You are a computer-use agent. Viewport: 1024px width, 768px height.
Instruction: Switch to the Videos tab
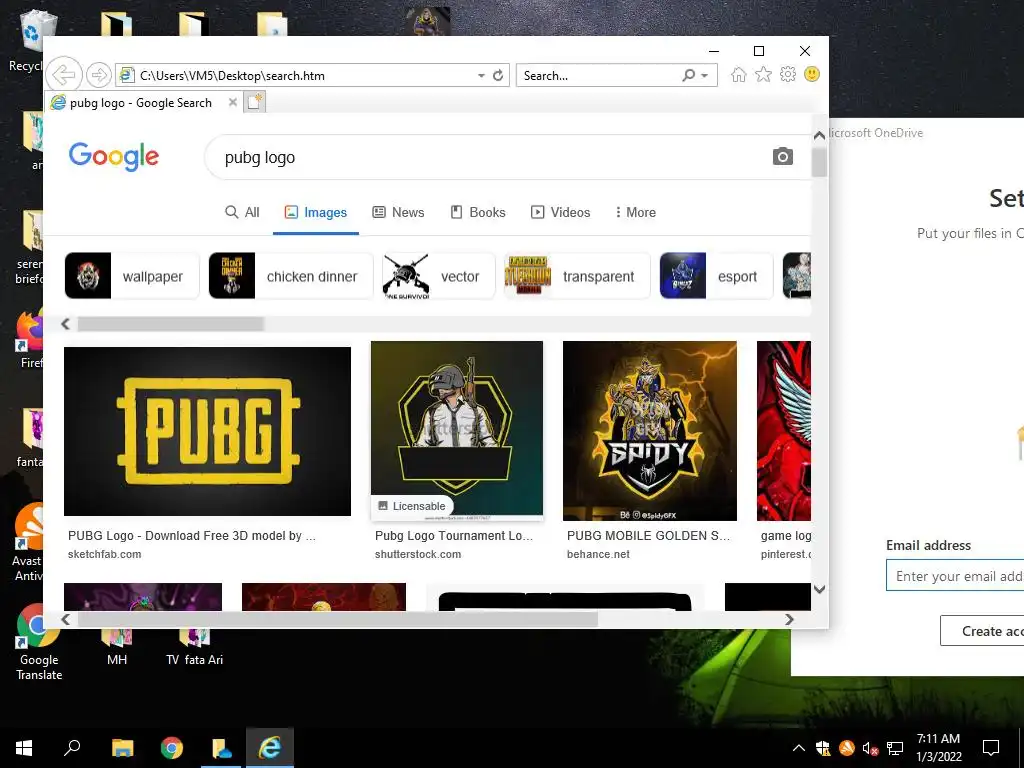point(560,212)
